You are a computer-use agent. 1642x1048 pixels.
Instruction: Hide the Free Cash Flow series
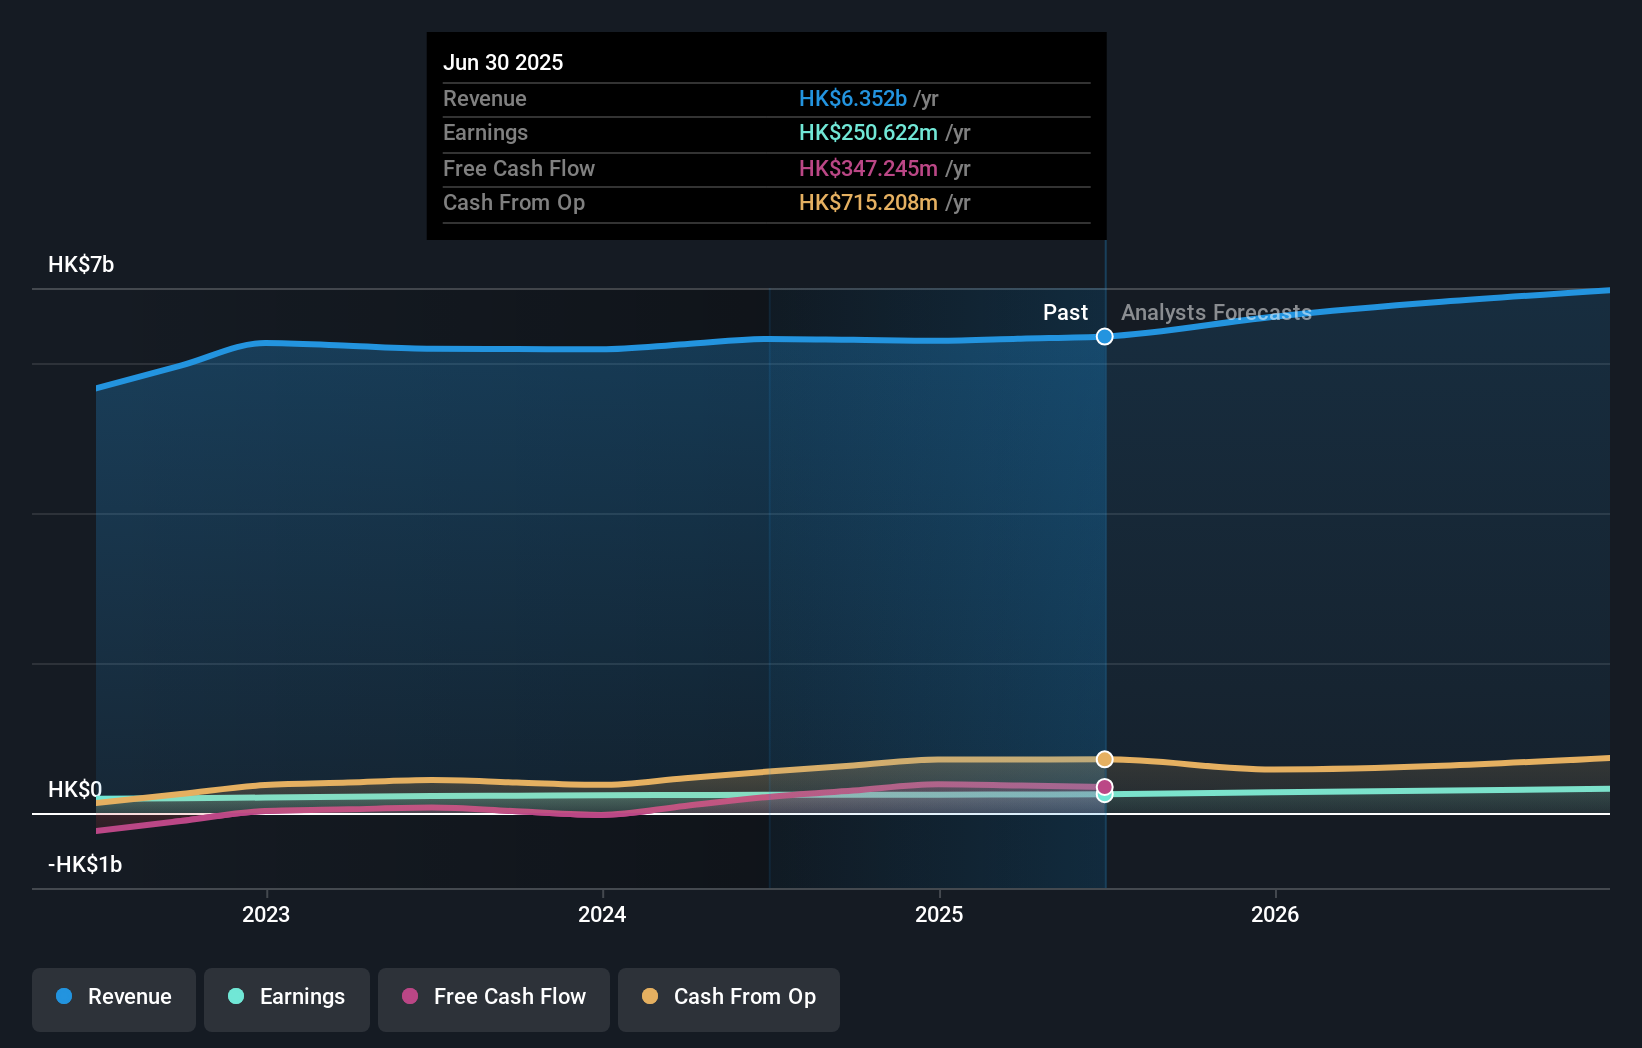pos(493,999)
